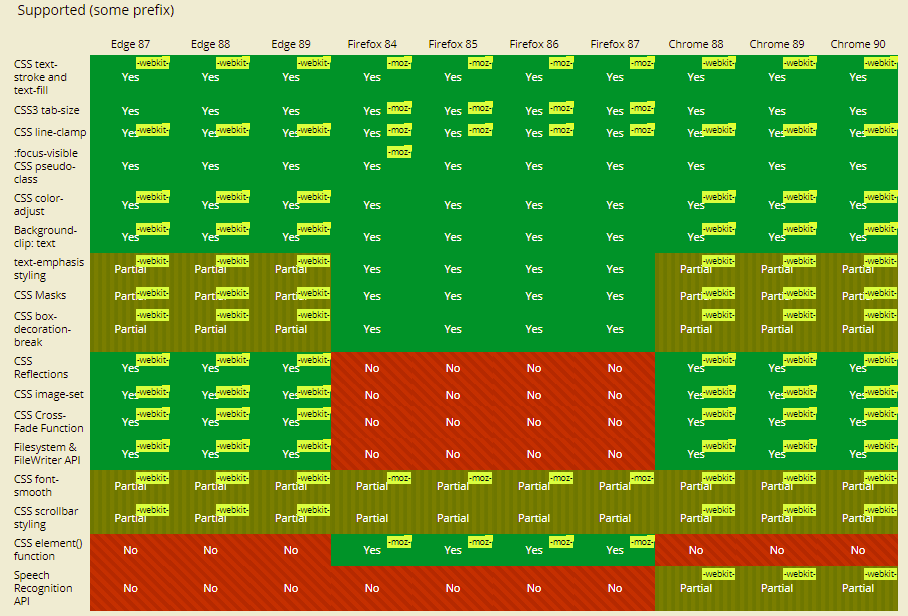Click the Yes cell for Firefox 86 CSS Masks

533,296
